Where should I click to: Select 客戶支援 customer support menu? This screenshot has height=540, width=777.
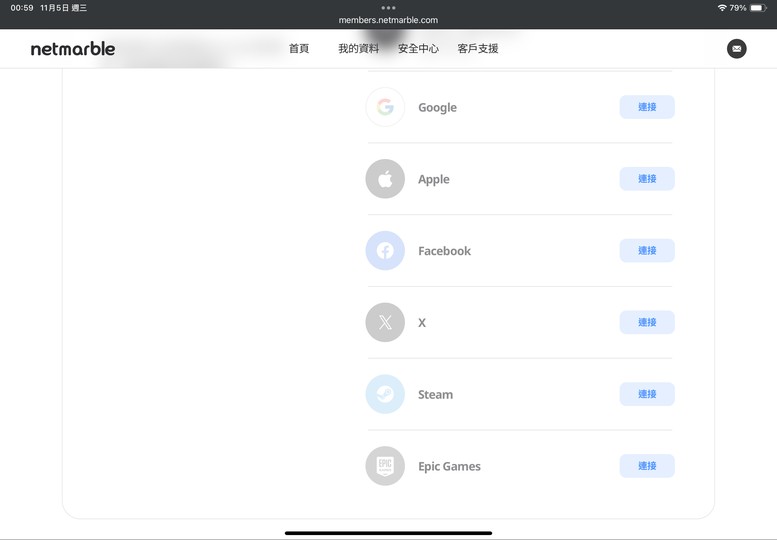coord(478,48)
